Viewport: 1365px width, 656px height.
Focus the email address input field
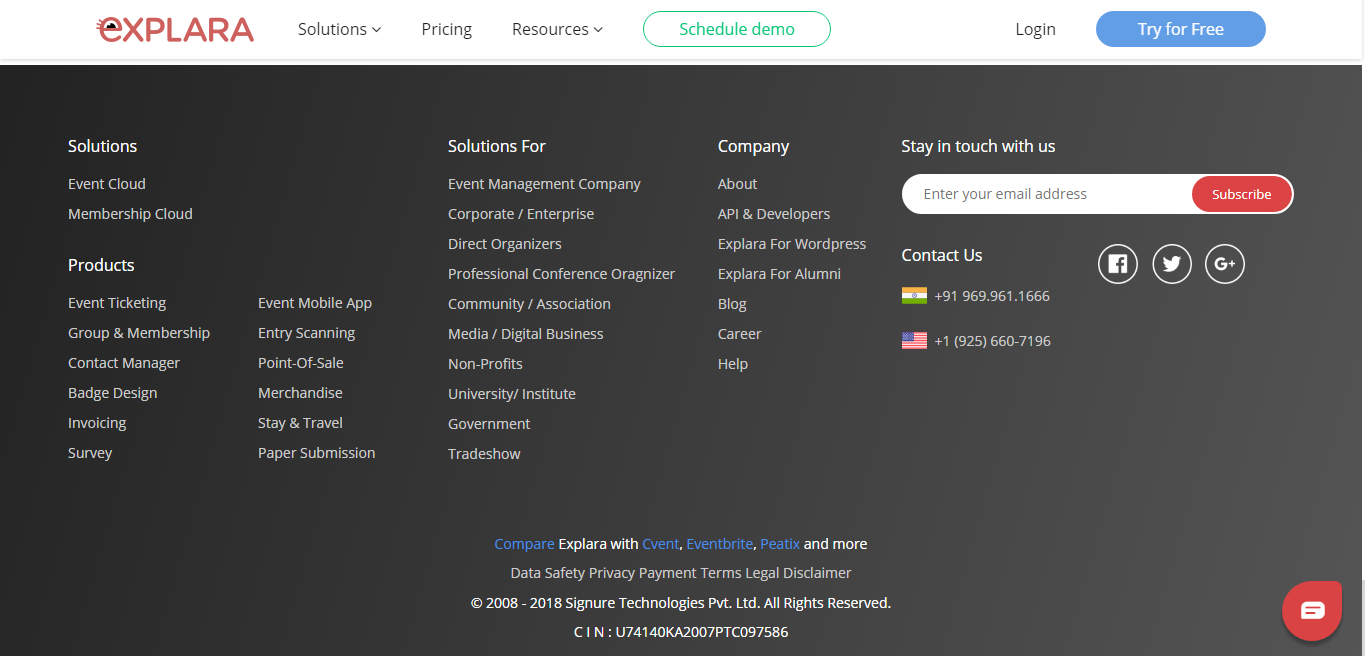pyautogui.click(x=1047, y=194)
